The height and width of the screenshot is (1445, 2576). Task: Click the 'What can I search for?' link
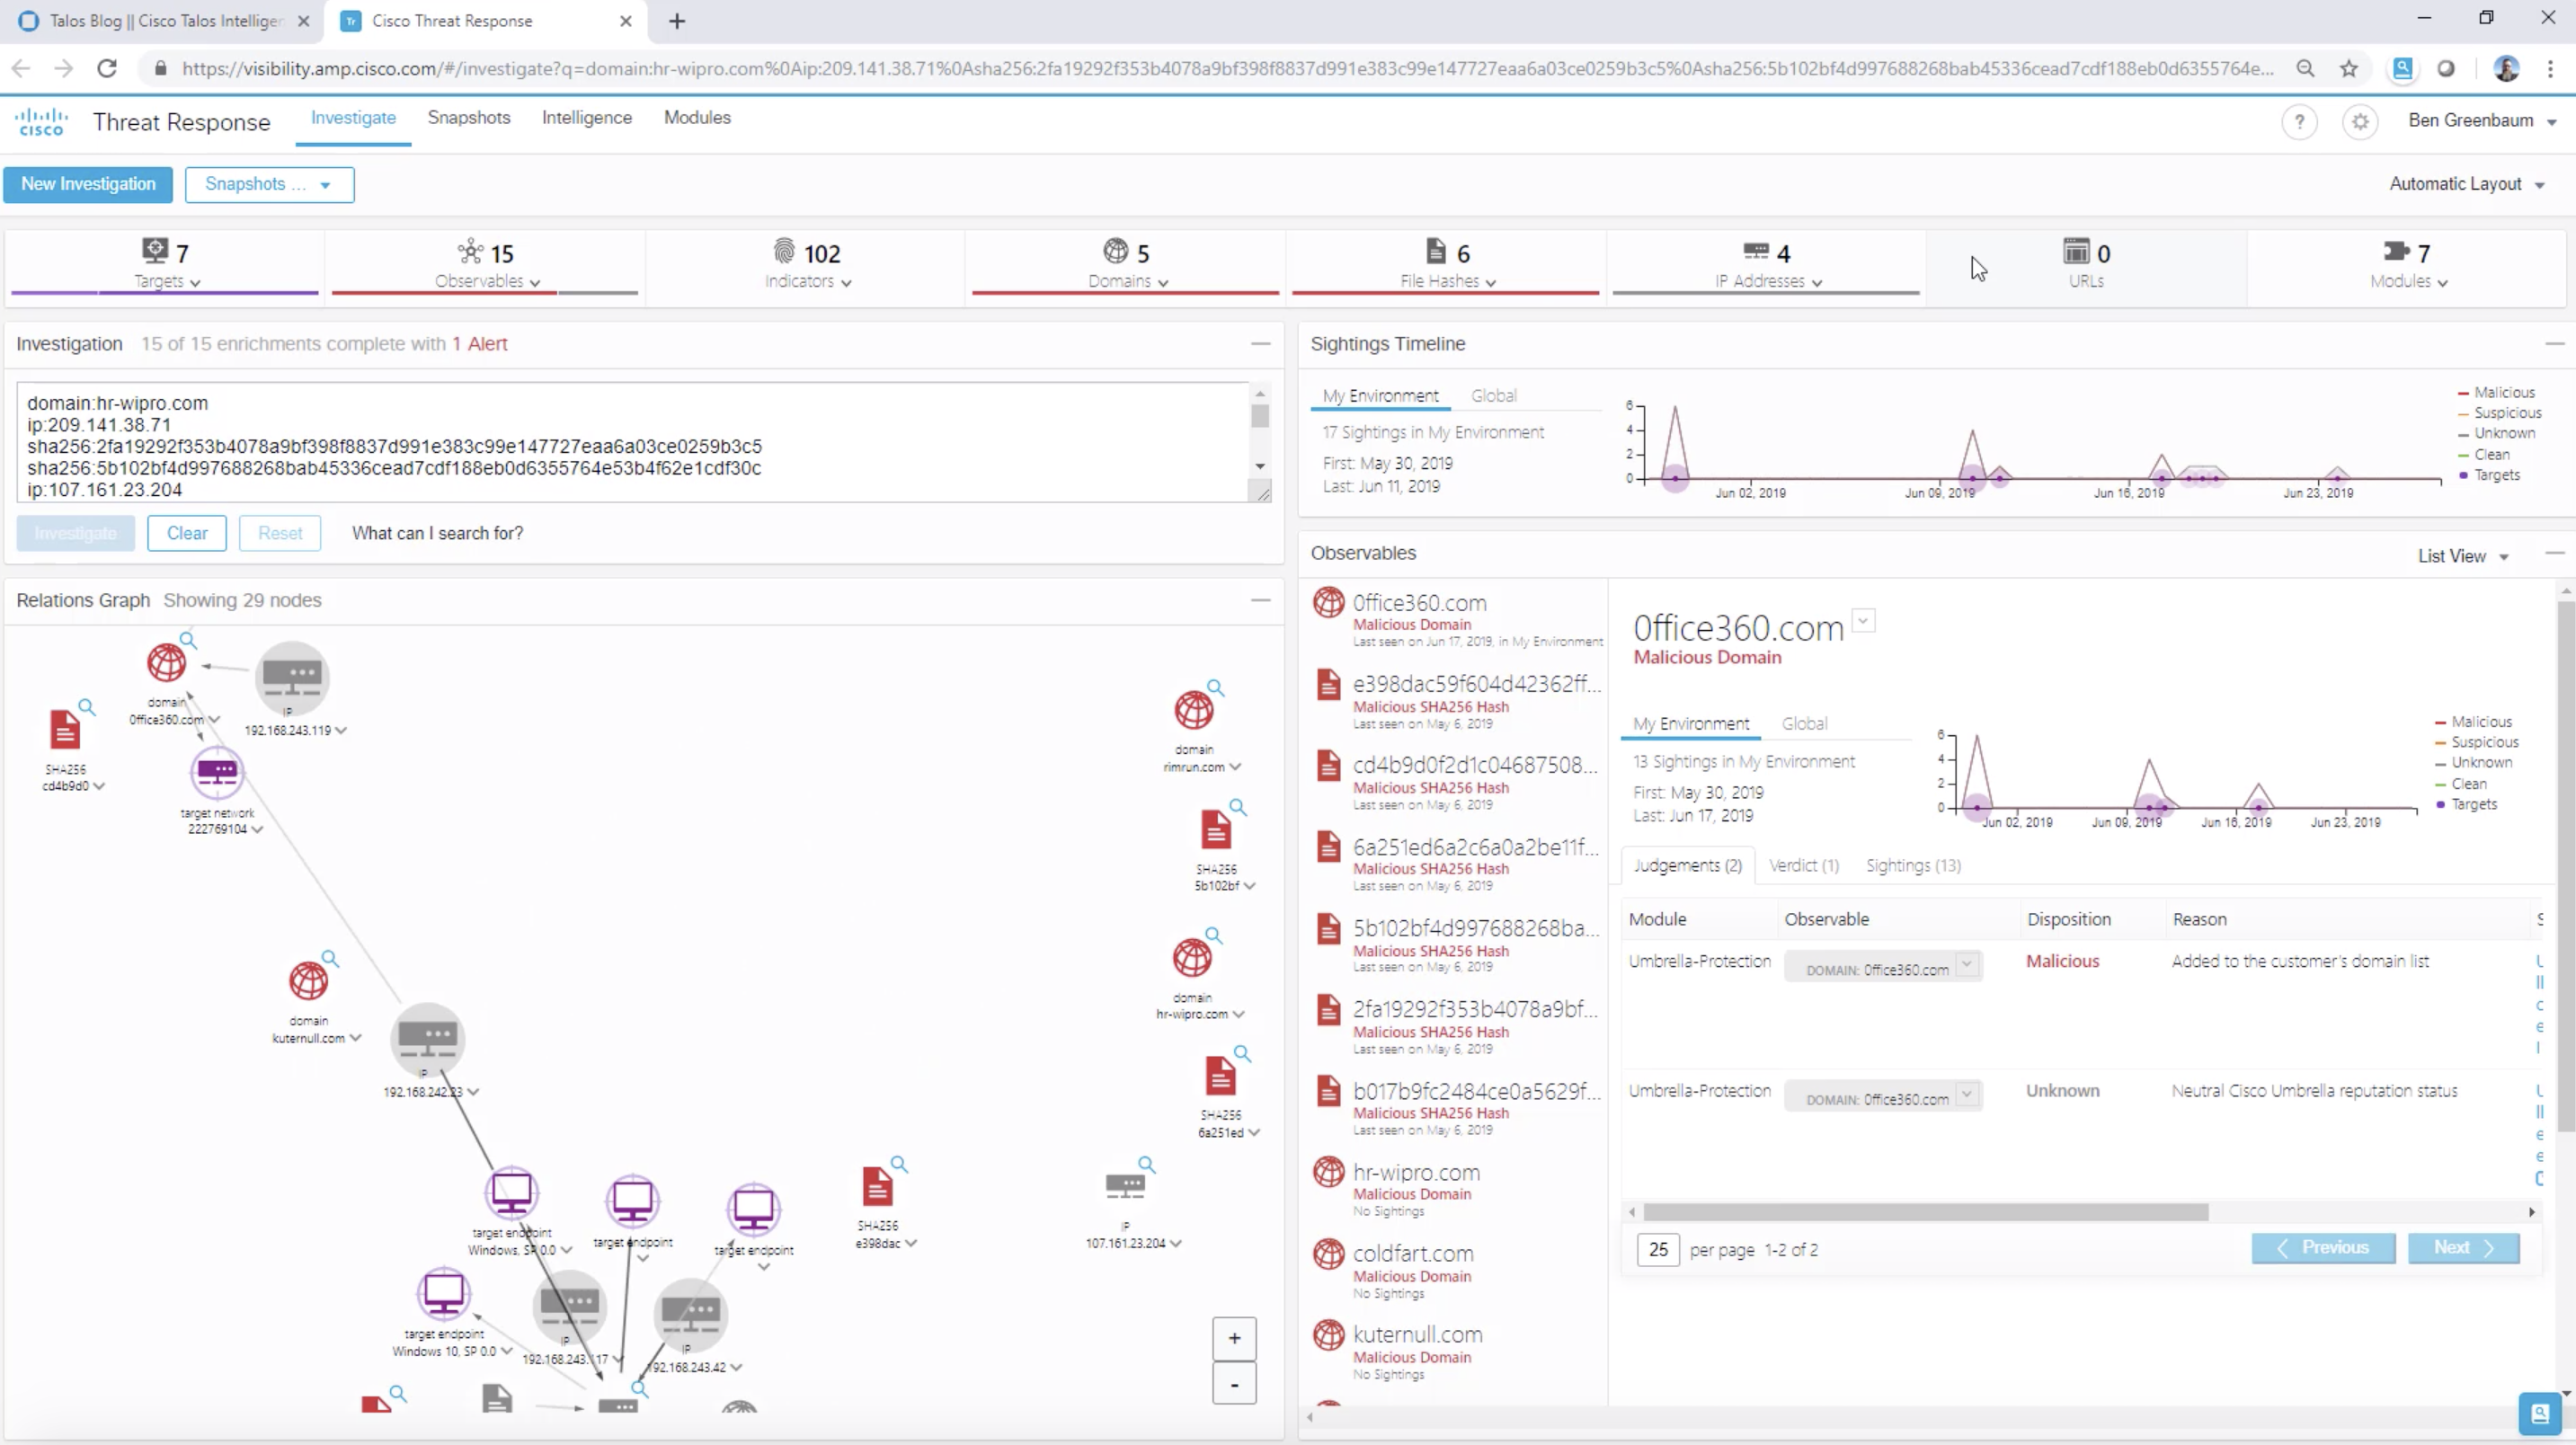tap(437, 533)
